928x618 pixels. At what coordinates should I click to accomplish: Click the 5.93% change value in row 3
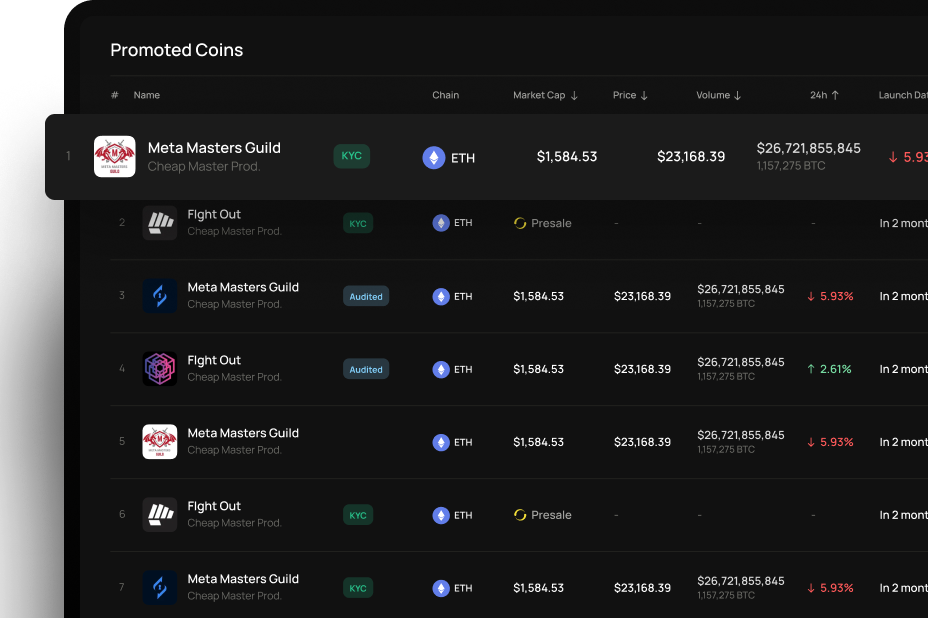(837, 296)
